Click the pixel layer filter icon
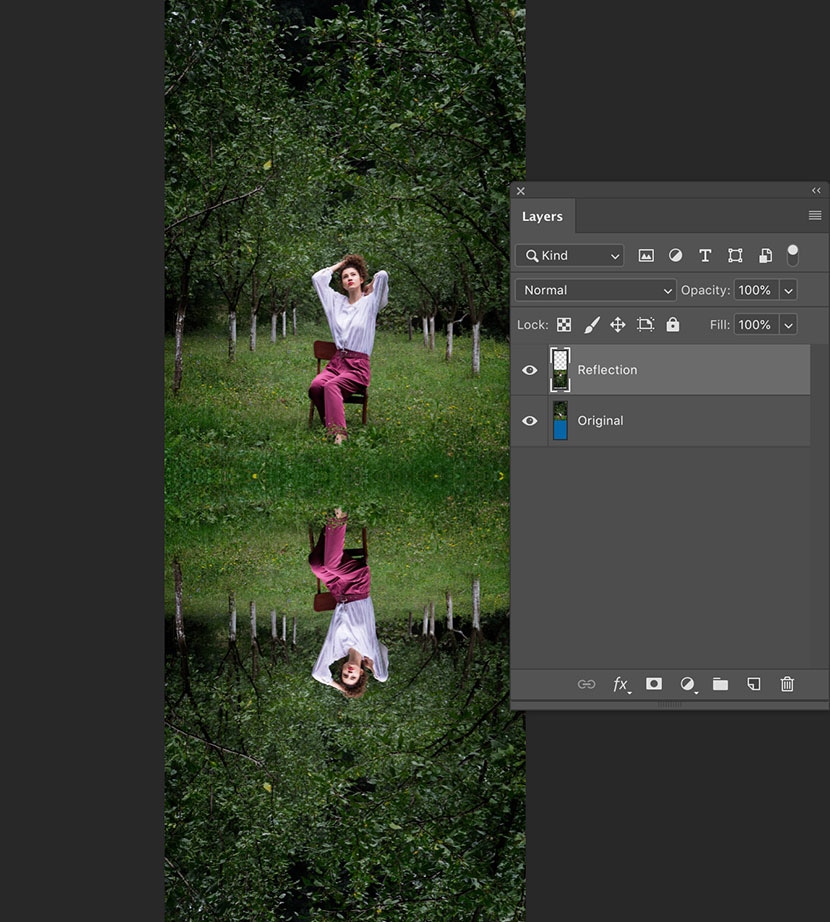The width and height of the screenshot is (830, 922). 646,256
